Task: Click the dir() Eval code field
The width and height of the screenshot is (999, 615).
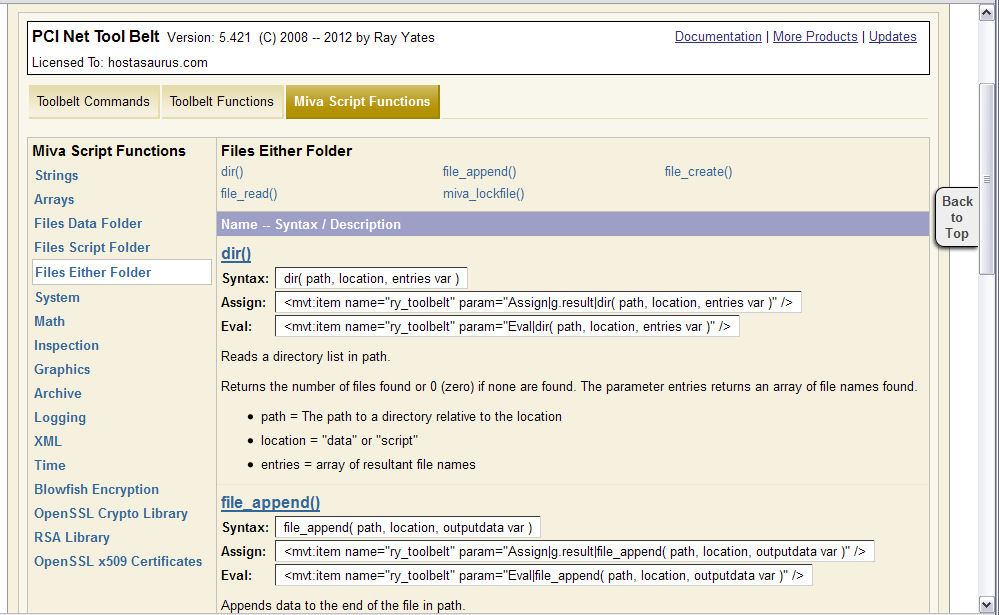Action: pos(507,326)
